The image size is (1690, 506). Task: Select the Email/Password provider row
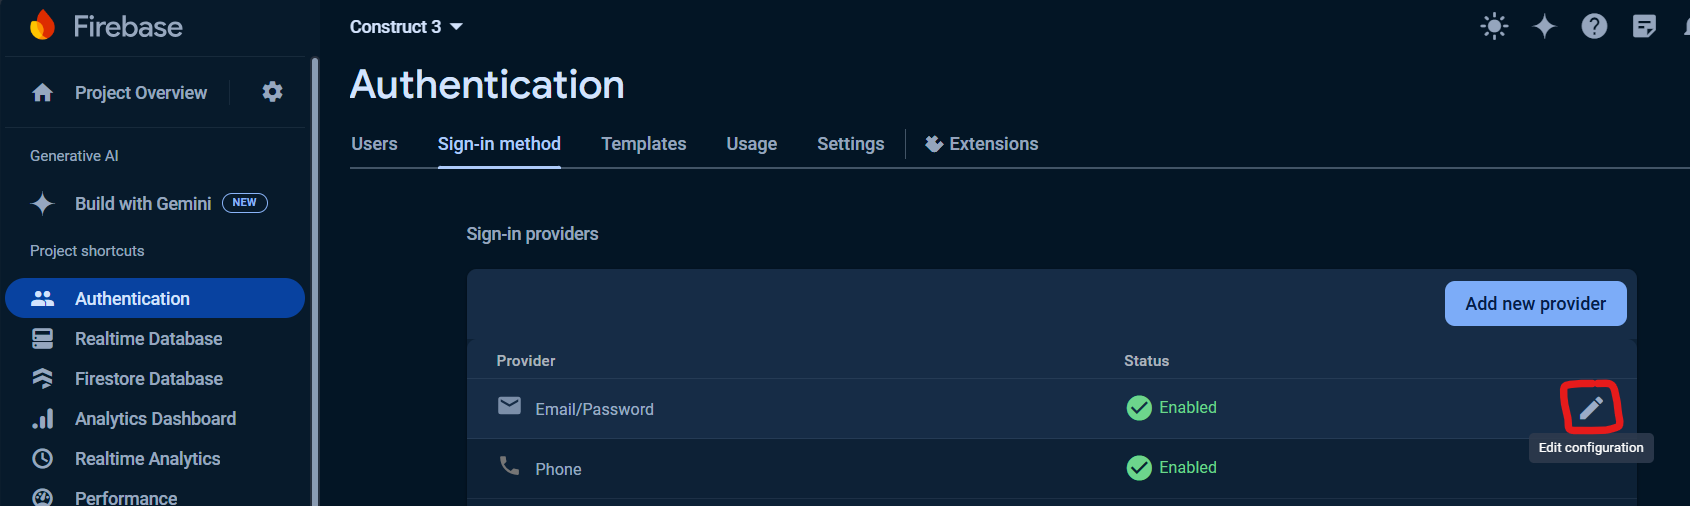594,409
